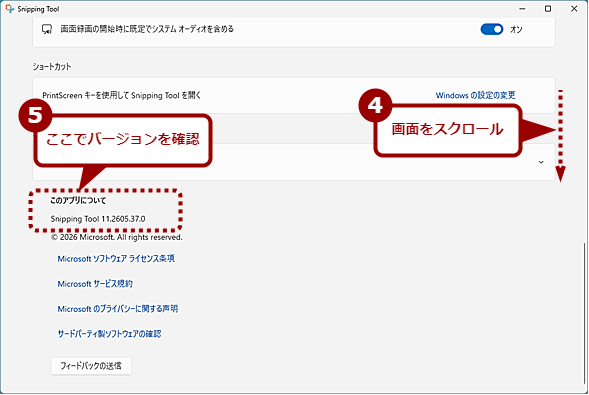This screenshot has width=589, height=395.
Task: Open 'サードパーティ製ソフトウェアの確認' link
Action: pos(109,334)
